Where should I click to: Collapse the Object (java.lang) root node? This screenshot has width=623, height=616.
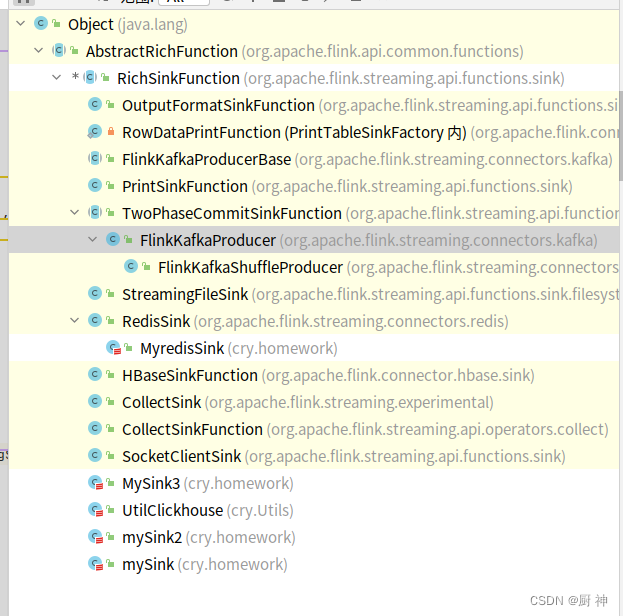pos(21,24)
